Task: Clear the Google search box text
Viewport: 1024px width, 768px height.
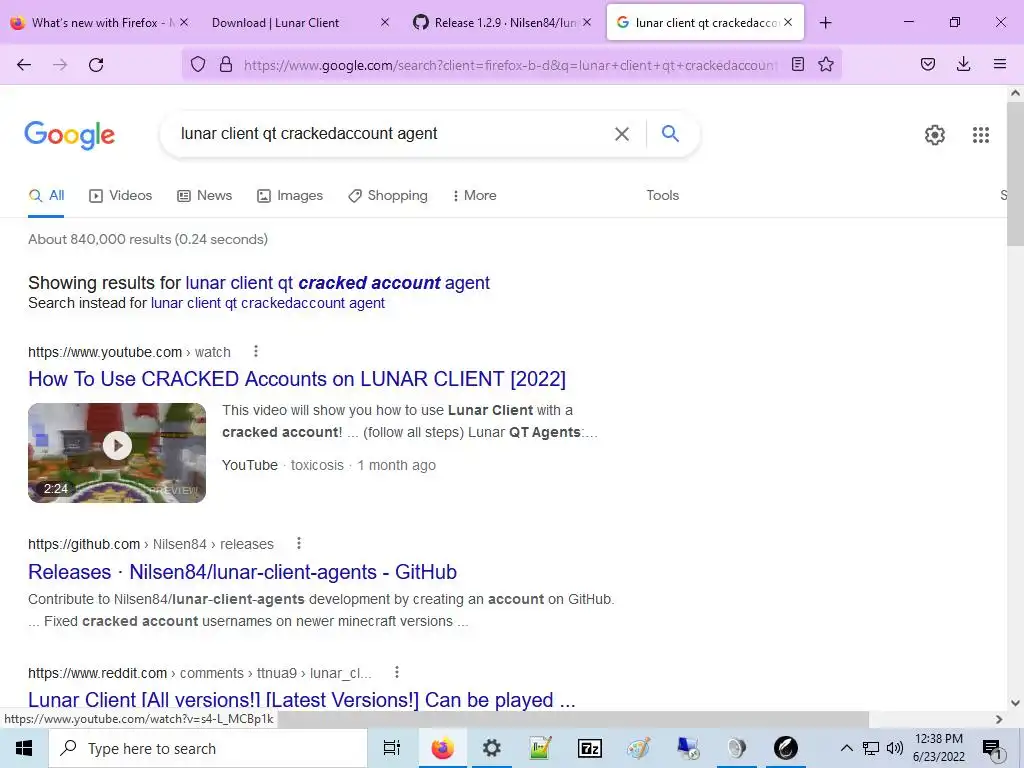Action: (622, 134)
